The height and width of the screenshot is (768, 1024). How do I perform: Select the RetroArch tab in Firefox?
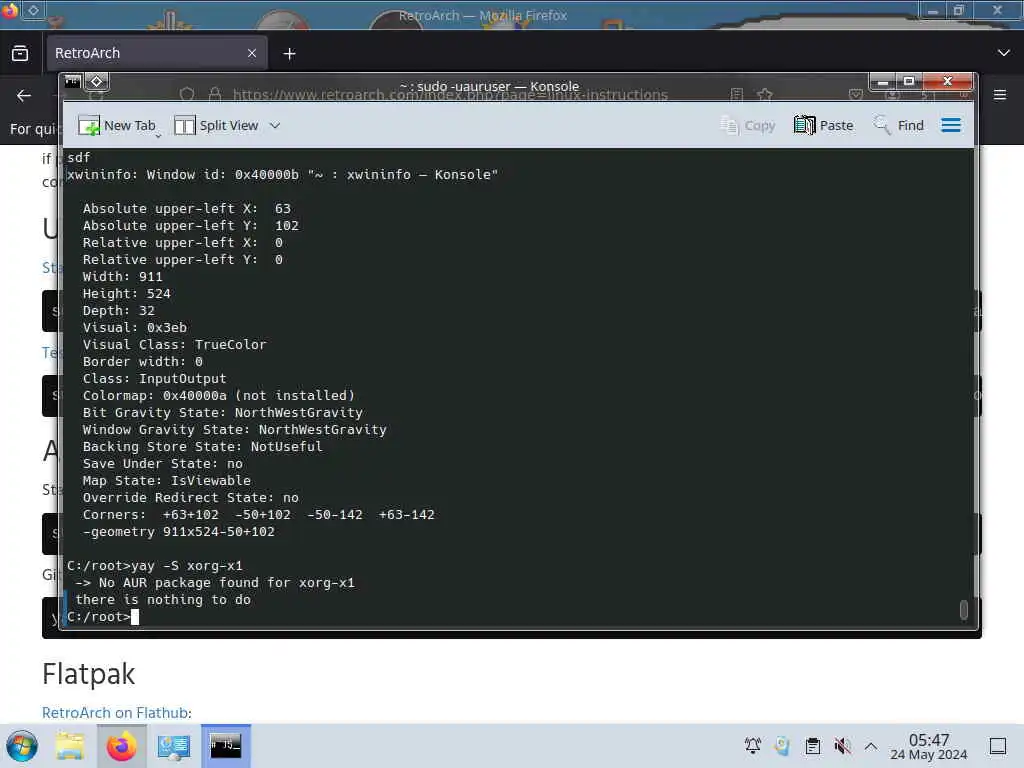tap(156, 53)
